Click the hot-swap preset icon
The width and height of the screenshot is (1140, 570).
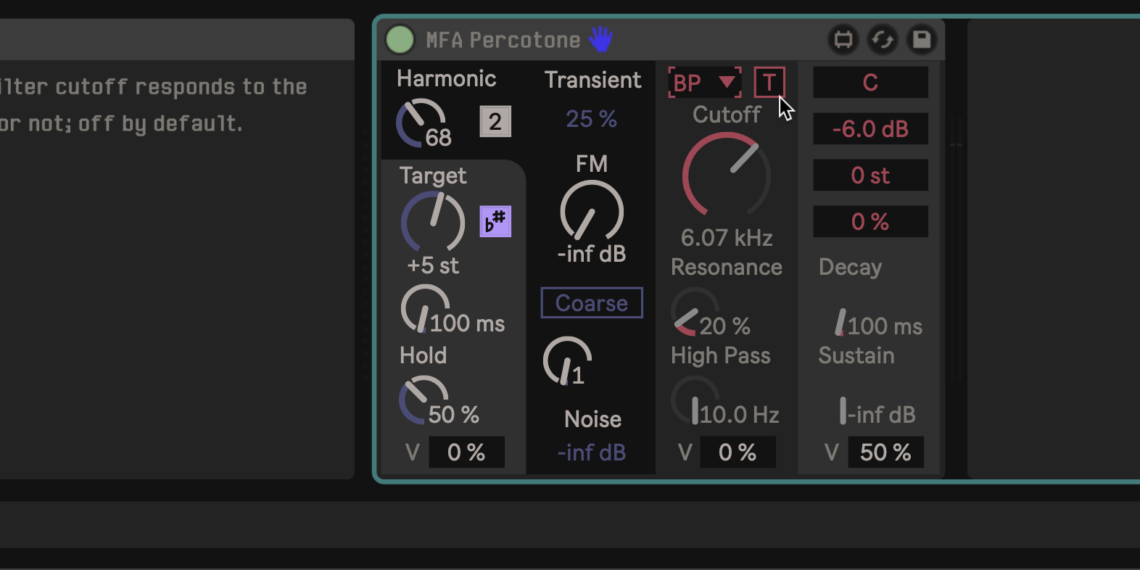[882, 40]
